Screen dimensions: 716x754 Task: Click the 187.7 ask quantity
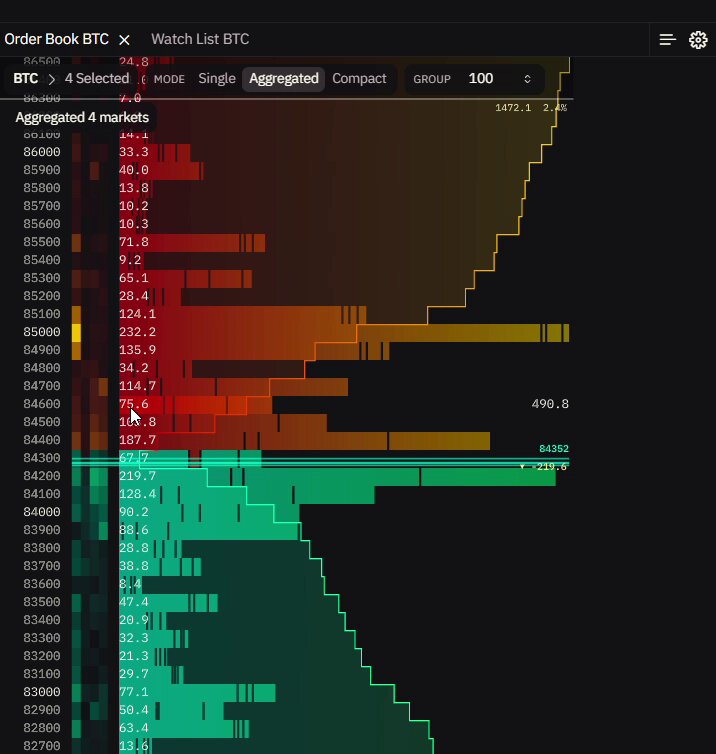click(x=138, y=440)
